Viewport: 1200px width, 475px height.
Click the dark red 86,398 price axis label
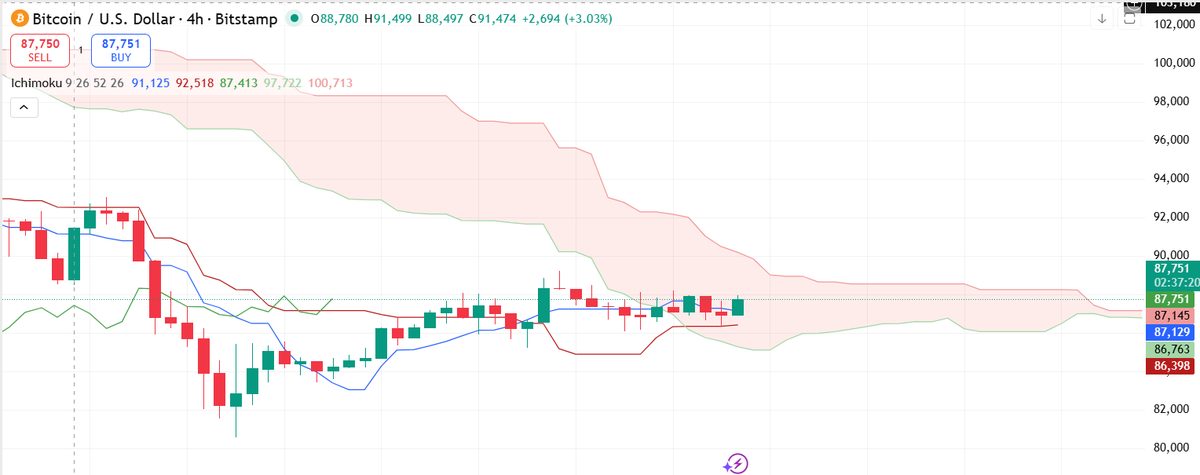[1171, 366]
